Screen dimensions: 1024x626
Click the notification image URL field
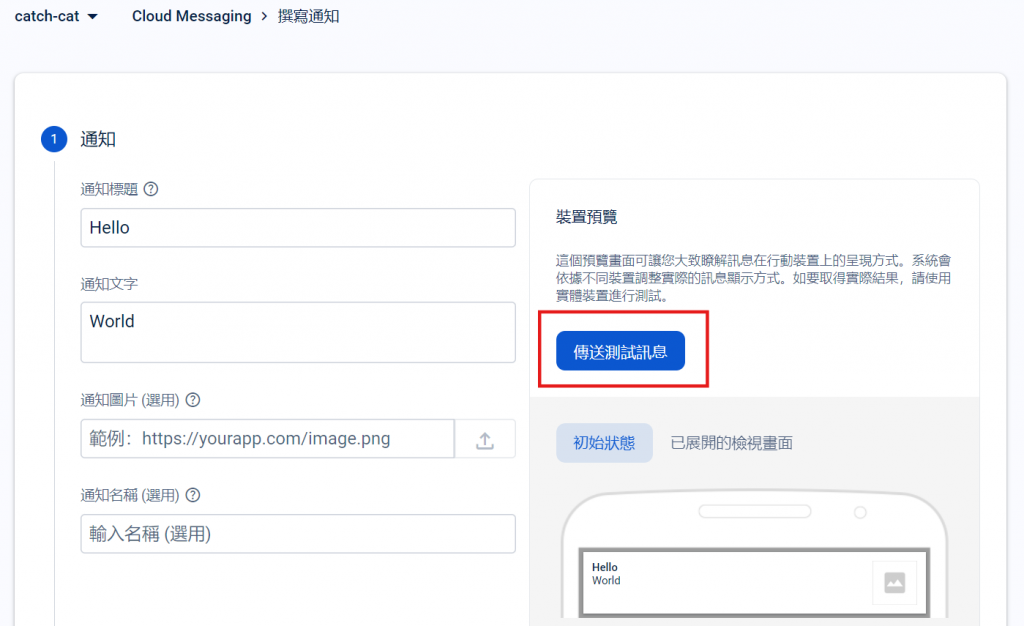tap(268, 439)
